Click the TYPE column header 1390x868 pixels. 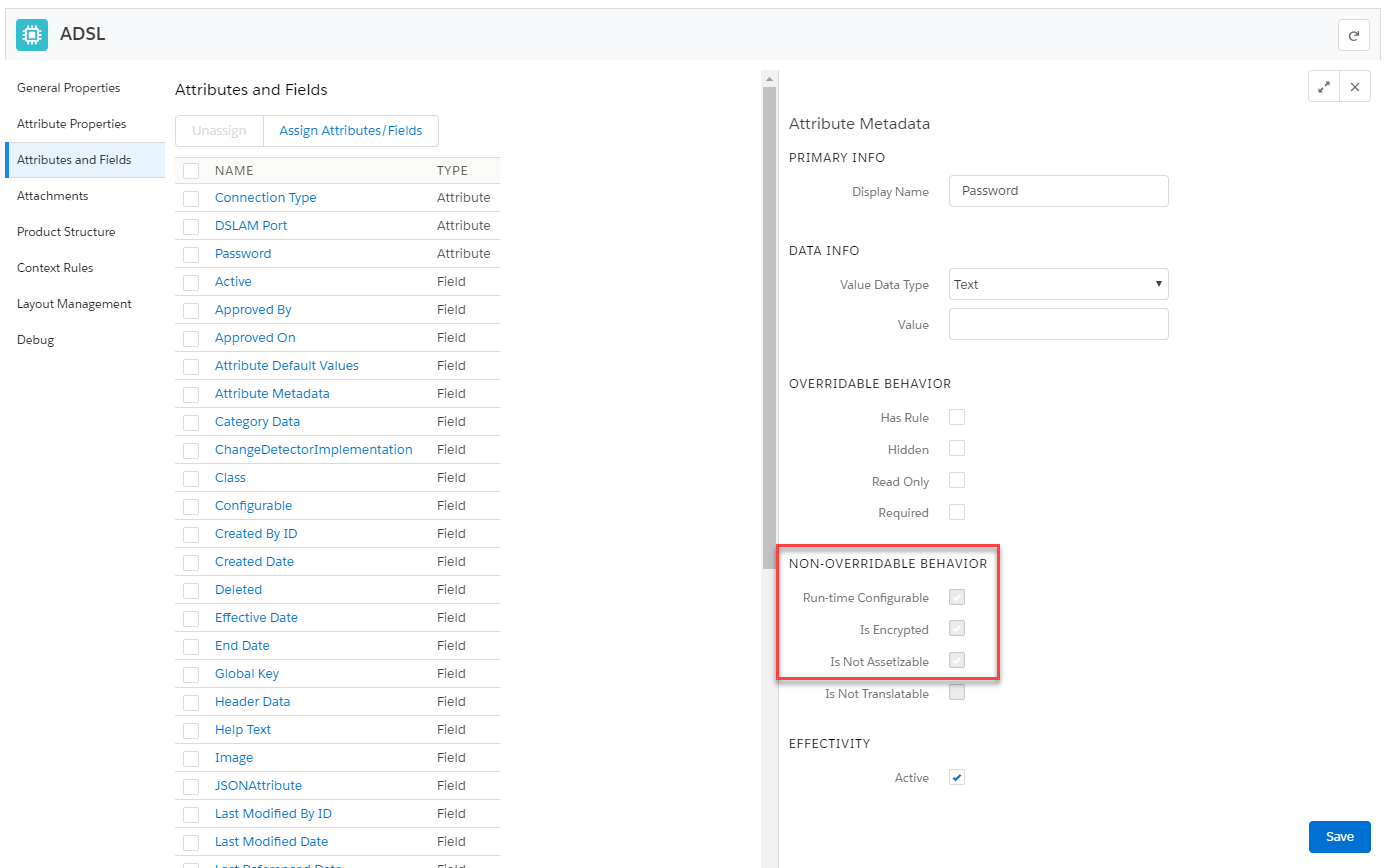coord(452,171)
